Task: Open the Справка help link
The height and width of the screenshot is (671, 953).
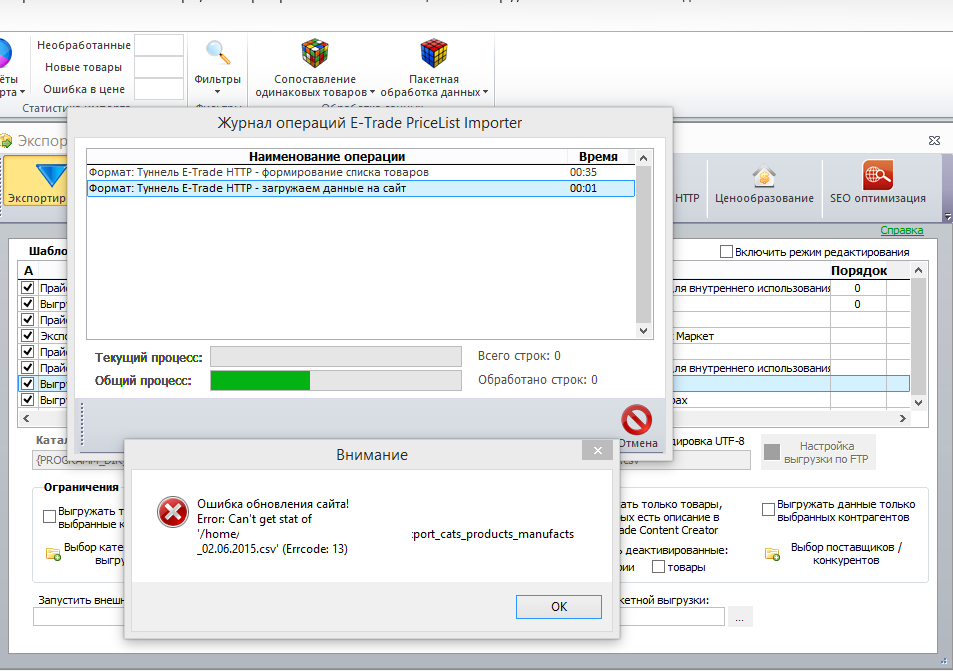Action: tap(901, 230)
